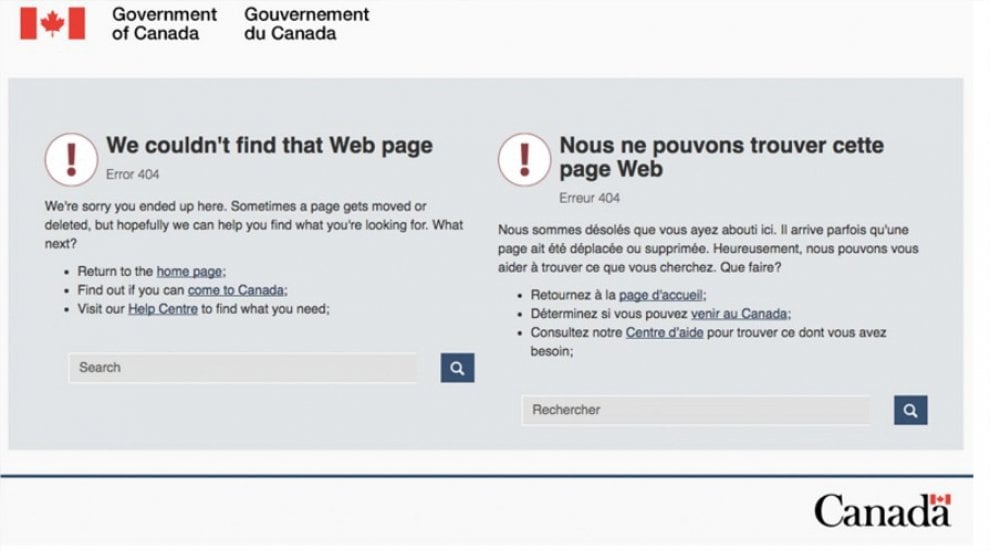Click the Error 404 label
The width and height of the screenshot is (990, 551).
[133, 174]
